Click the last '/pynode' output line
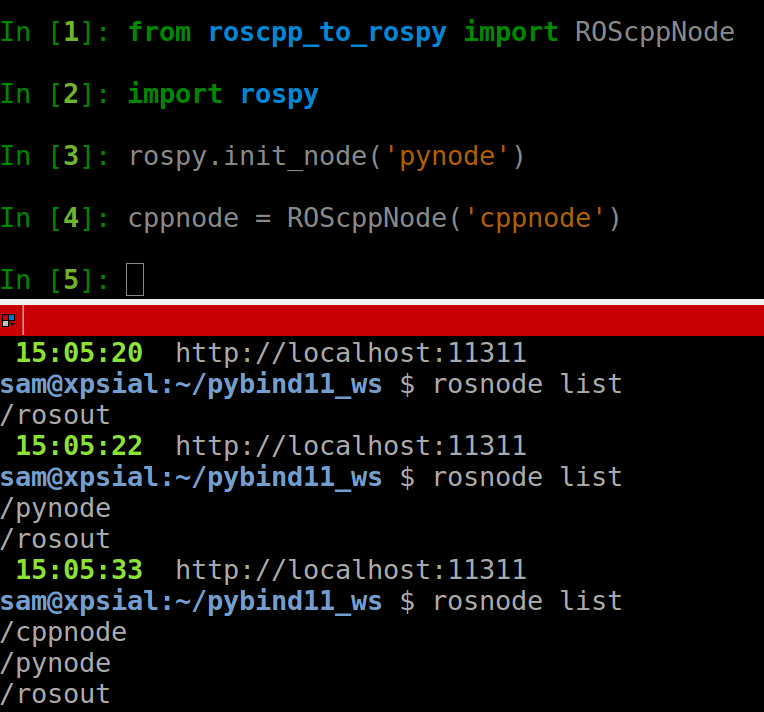764x712 pixels. (x=56, y=664)
